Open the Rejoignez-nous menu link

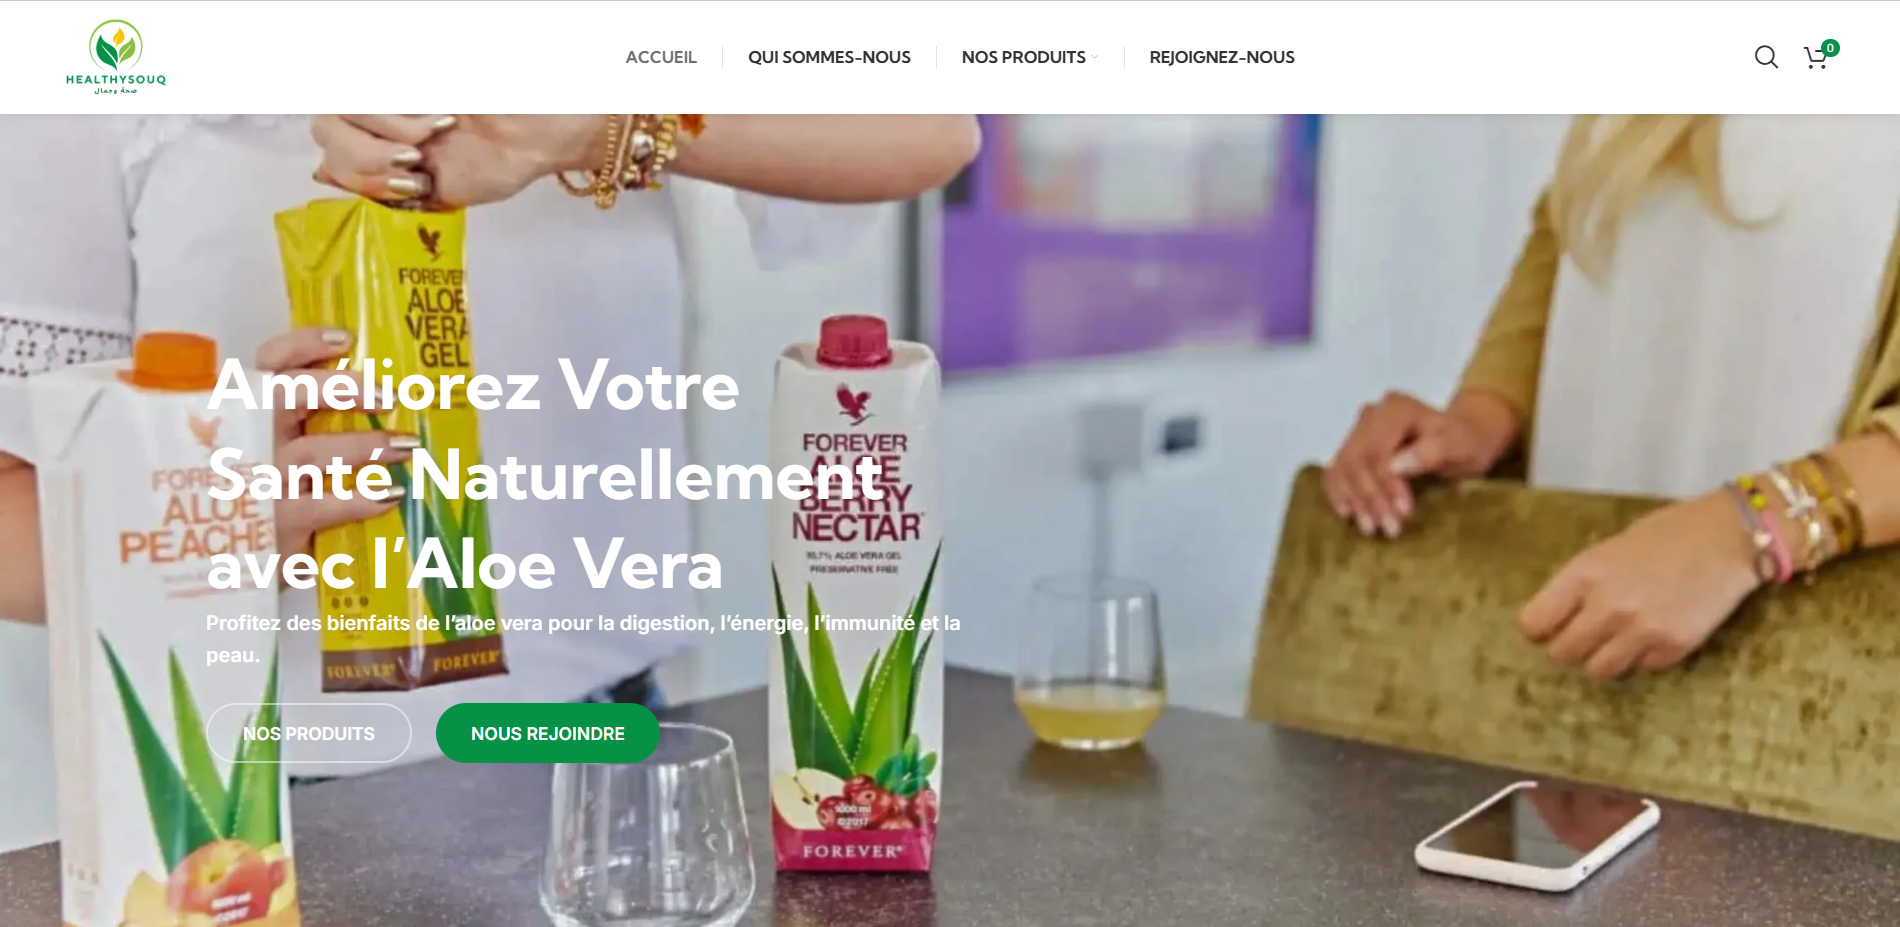tap(1222, 57)
